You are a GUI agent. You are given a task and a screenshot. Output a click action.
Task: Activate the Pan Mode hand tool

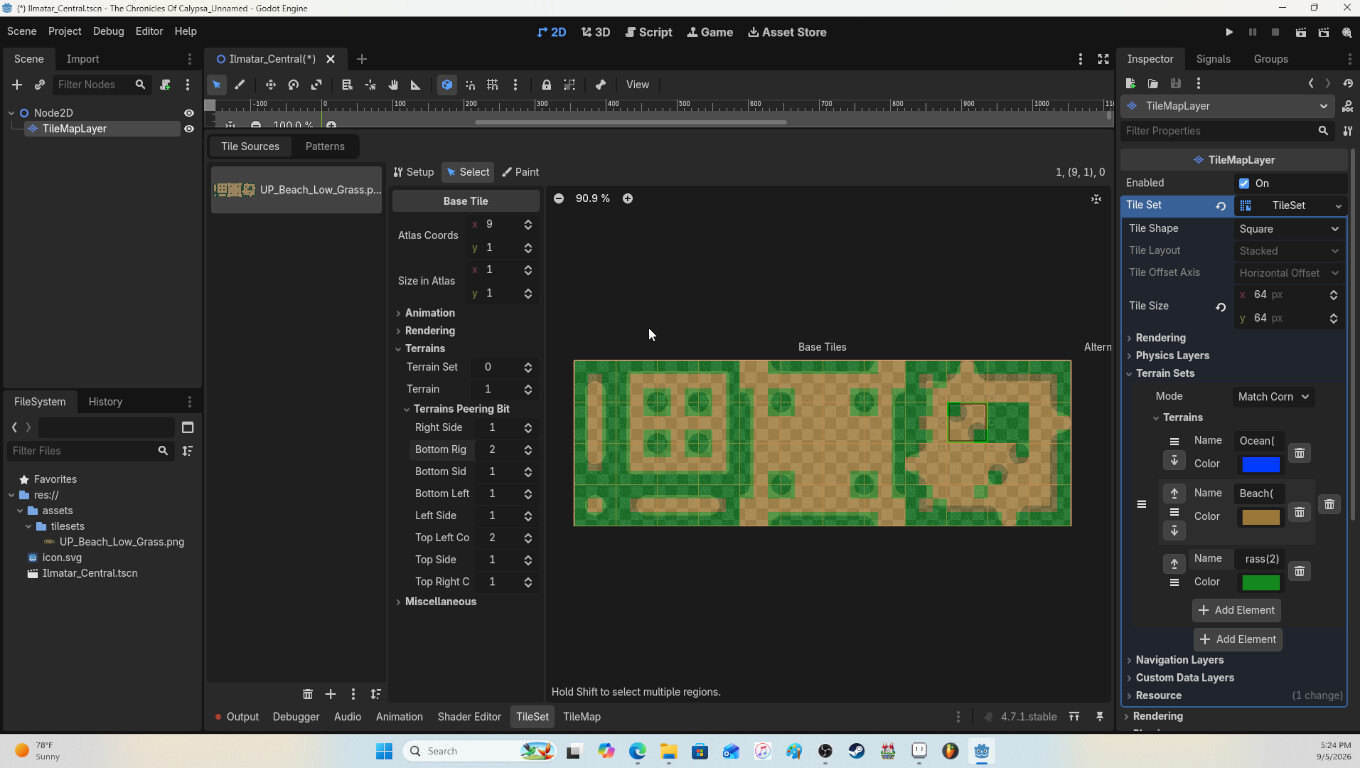[393, 85]
